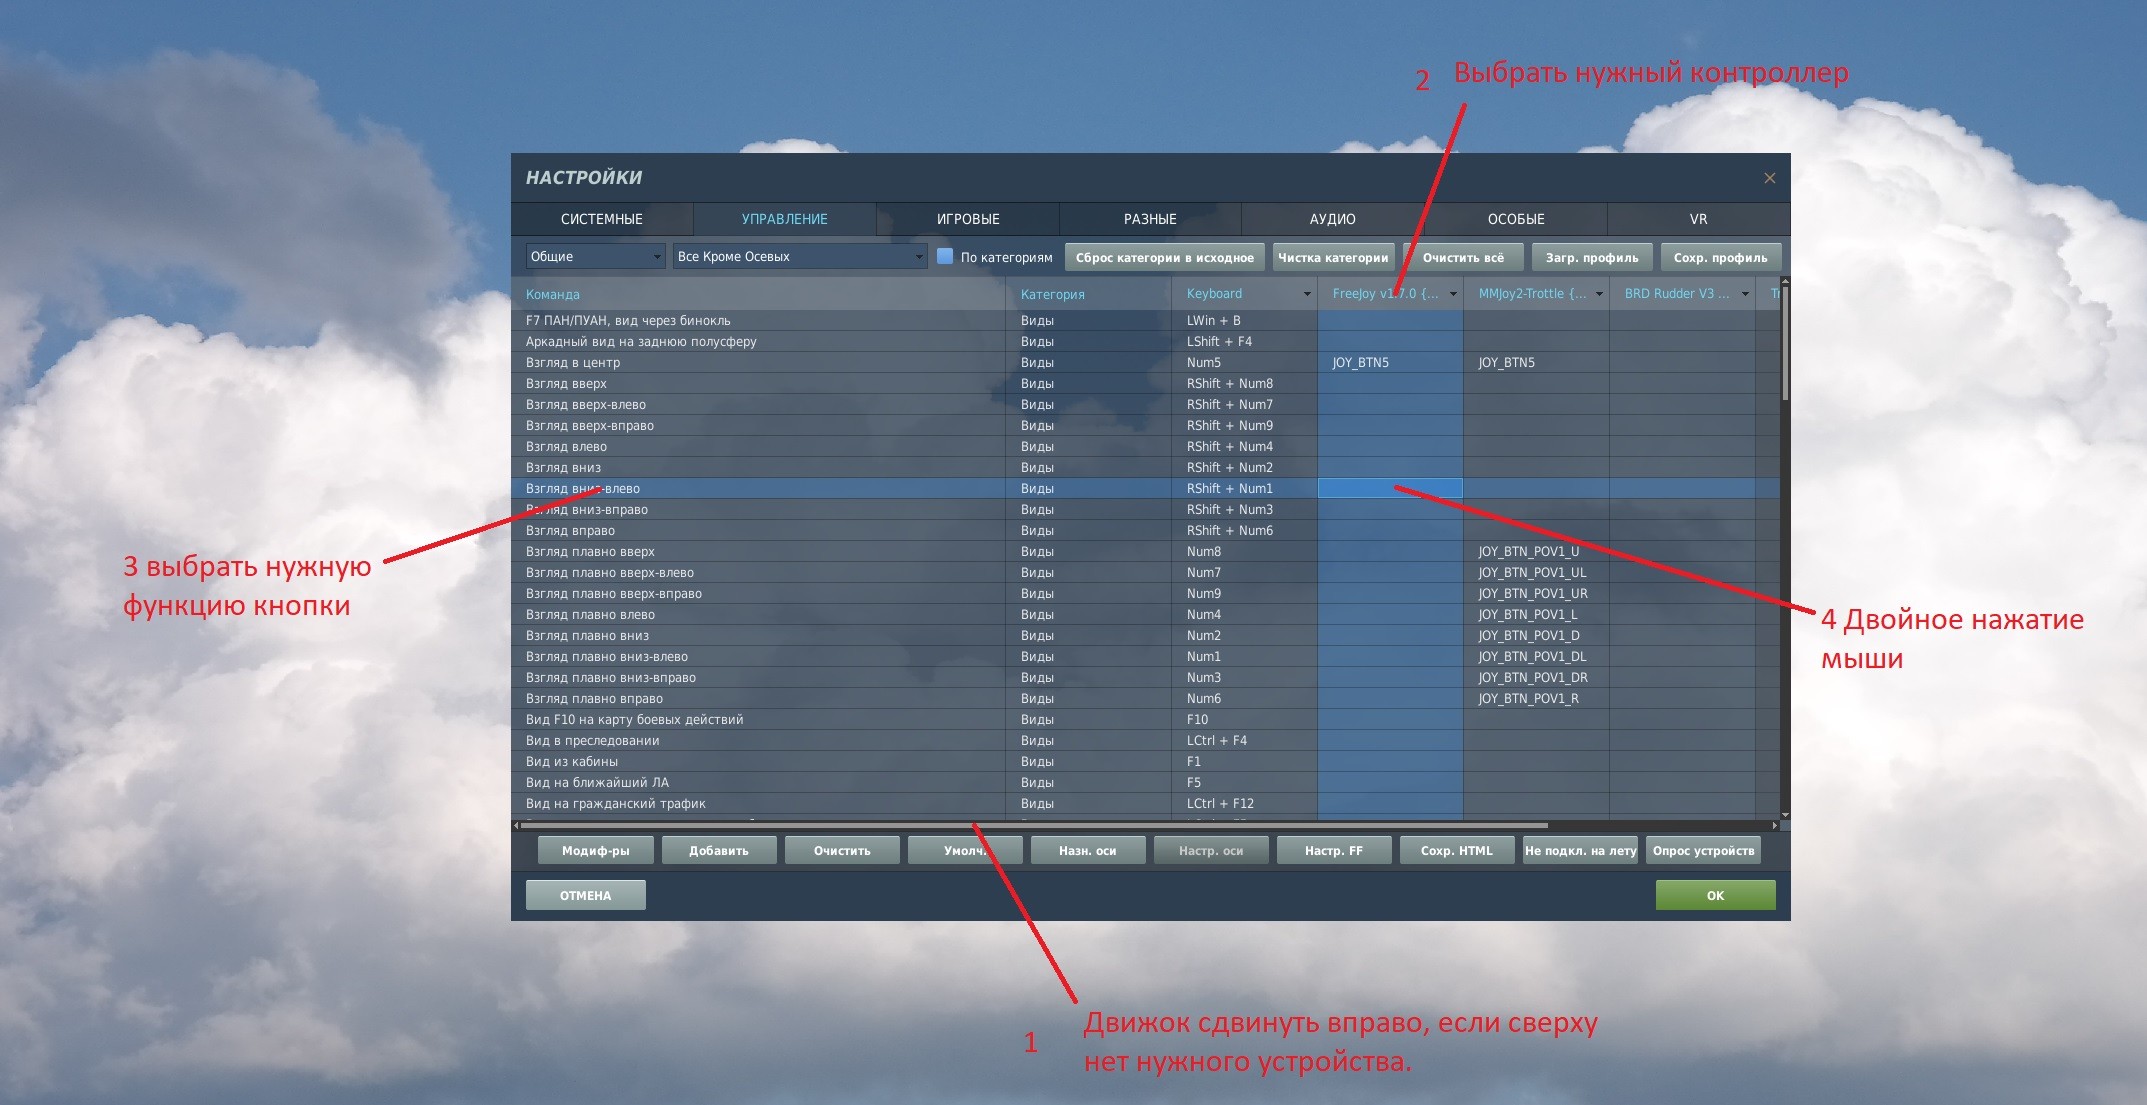Click the Очистить всё button
This screenshot has width=2147, height=1105.
point(1463,258)
